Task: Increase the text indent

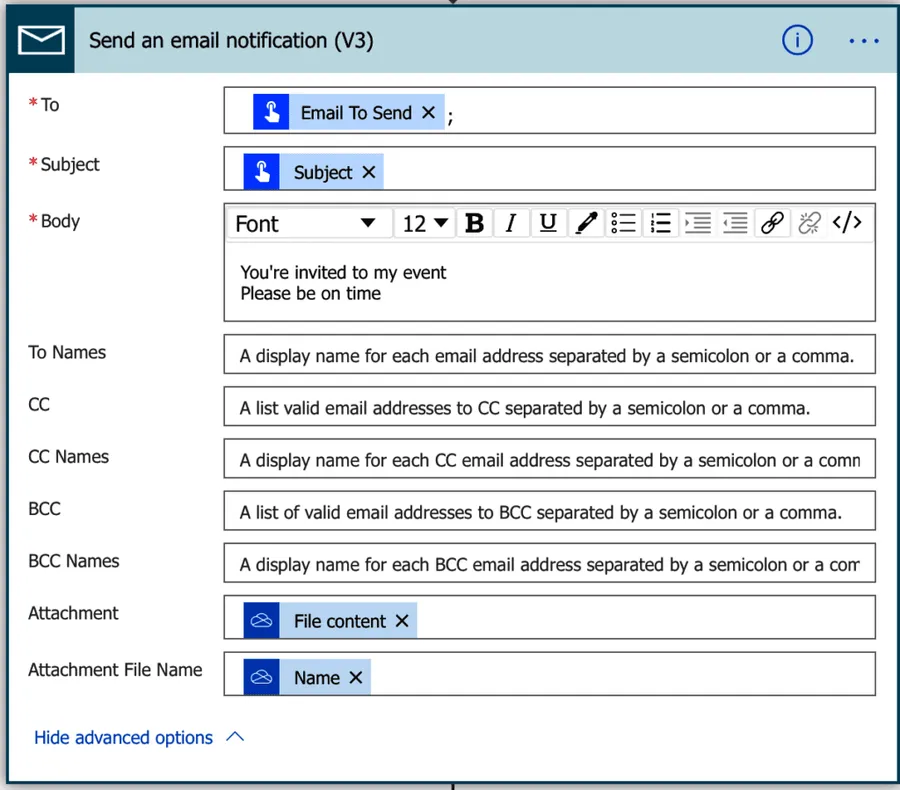Action: point(698,223)
